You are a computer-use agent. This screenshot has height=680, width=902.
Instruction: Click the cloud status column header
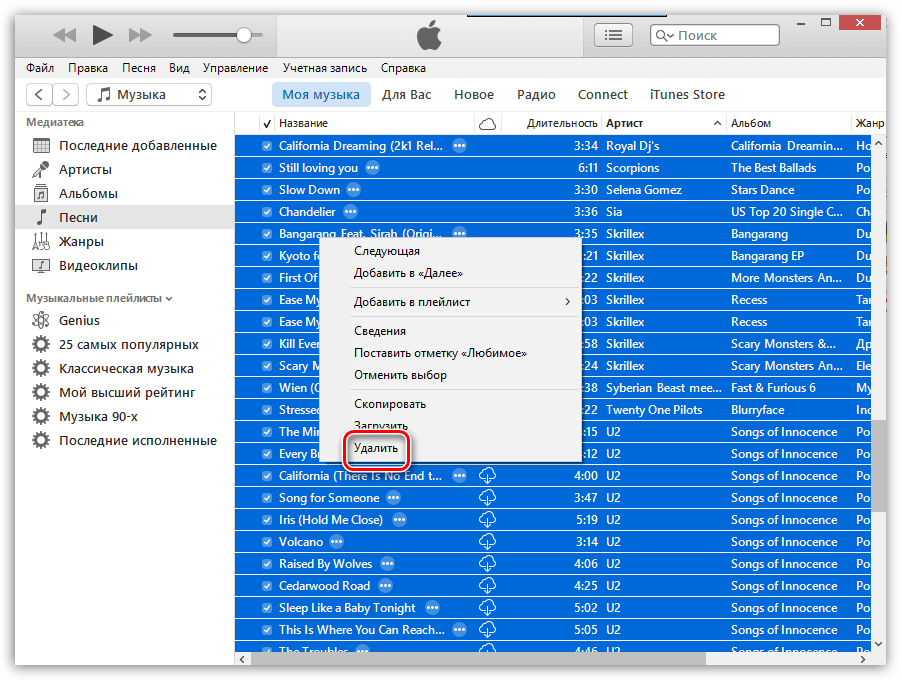tap(487, 123)
